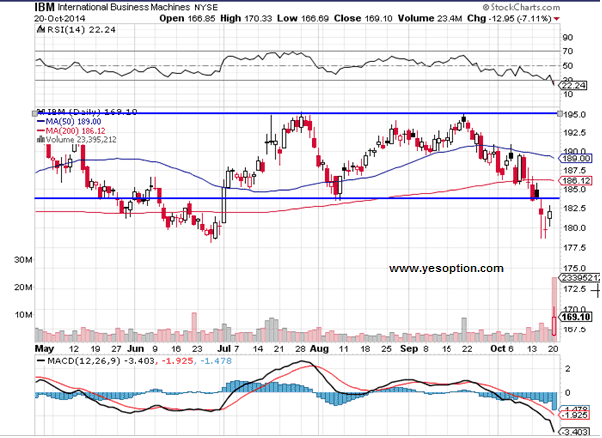Click the www.yesoption.com link text

point(445,268)
